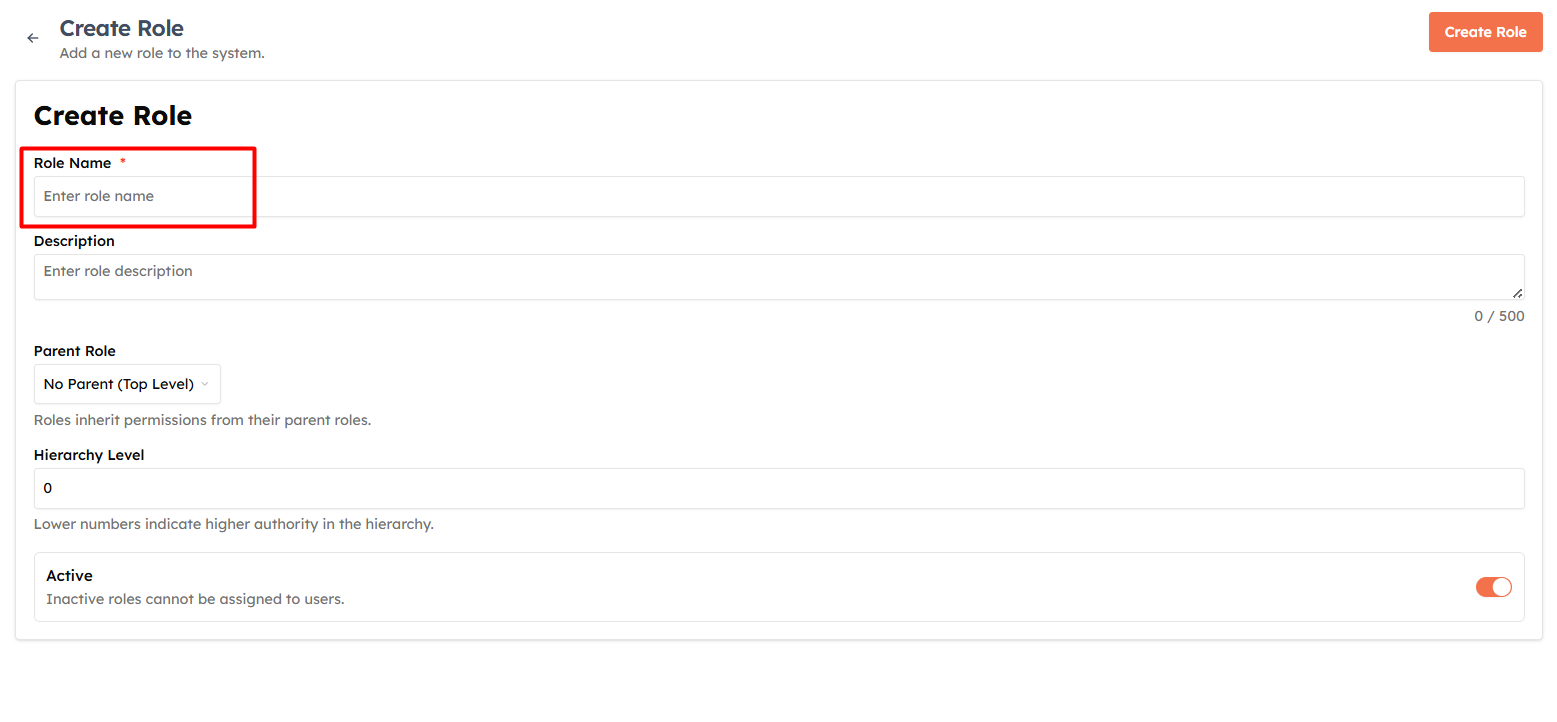1557x722 pixels.
Task: Open the No Parent (Top Level) dropdown
Action: coord(127,384)
